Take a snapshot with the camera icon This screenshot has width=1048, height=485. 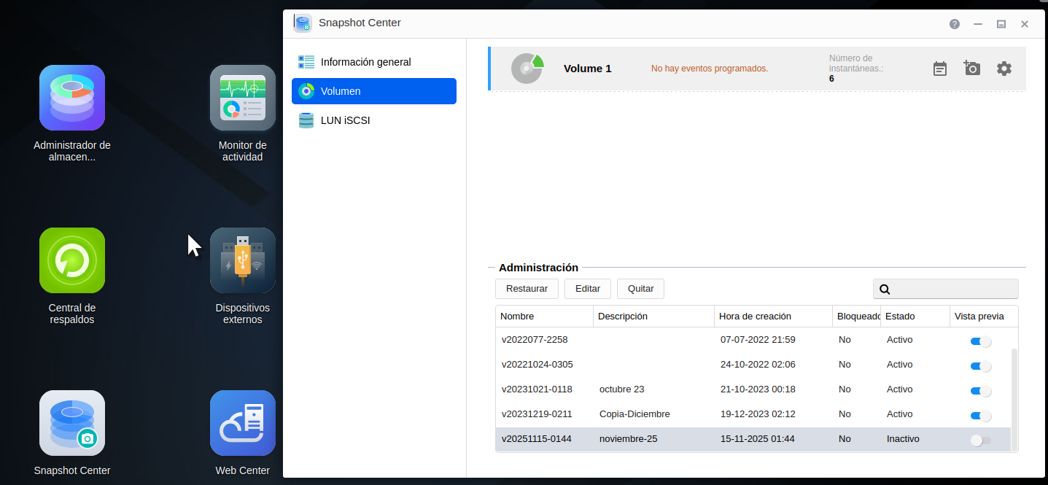click(972, 69)
